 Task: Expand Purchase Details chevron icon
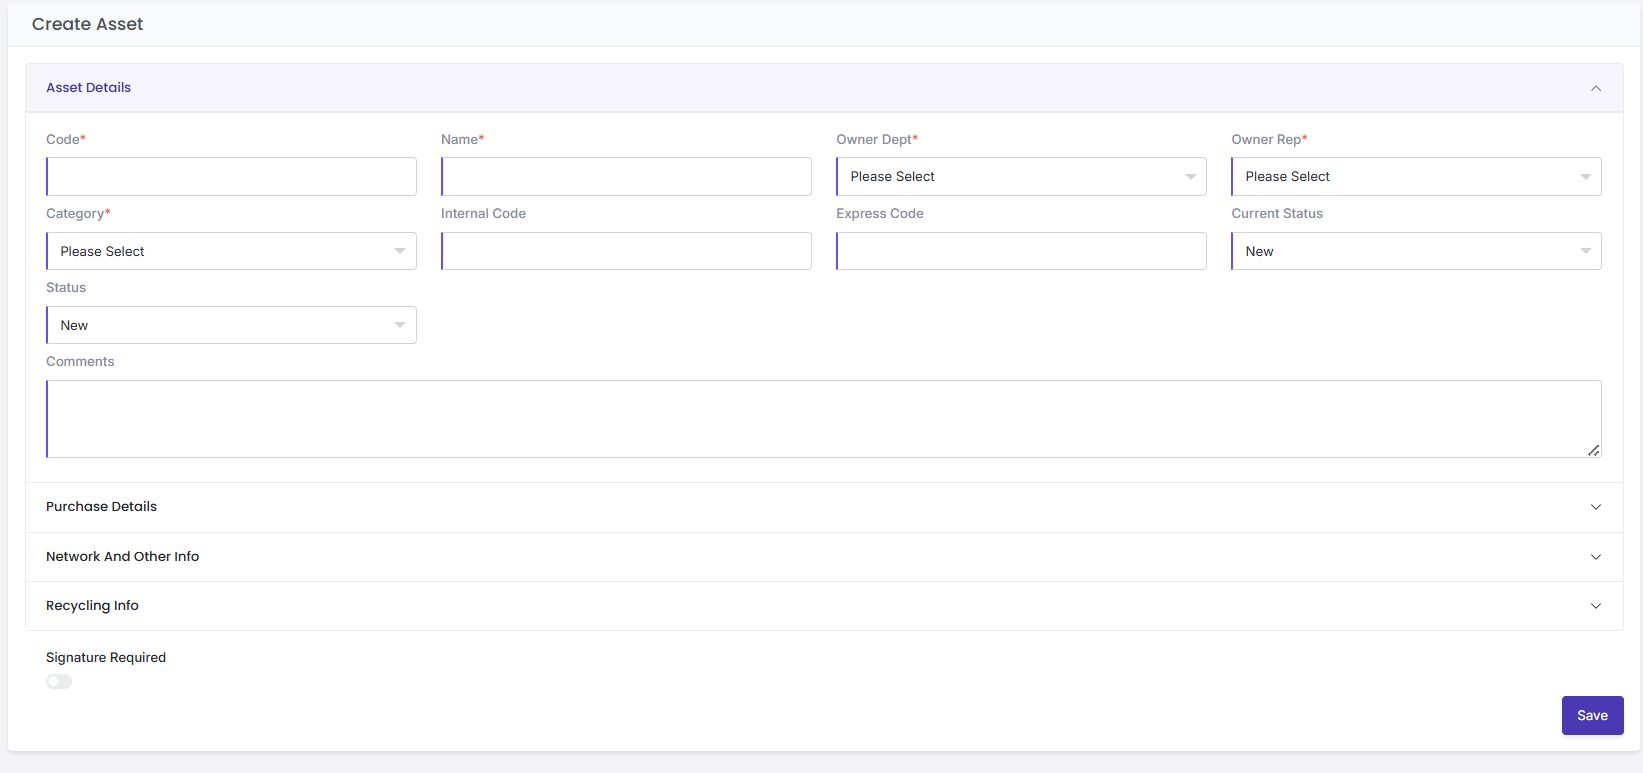coord(1595,507)
